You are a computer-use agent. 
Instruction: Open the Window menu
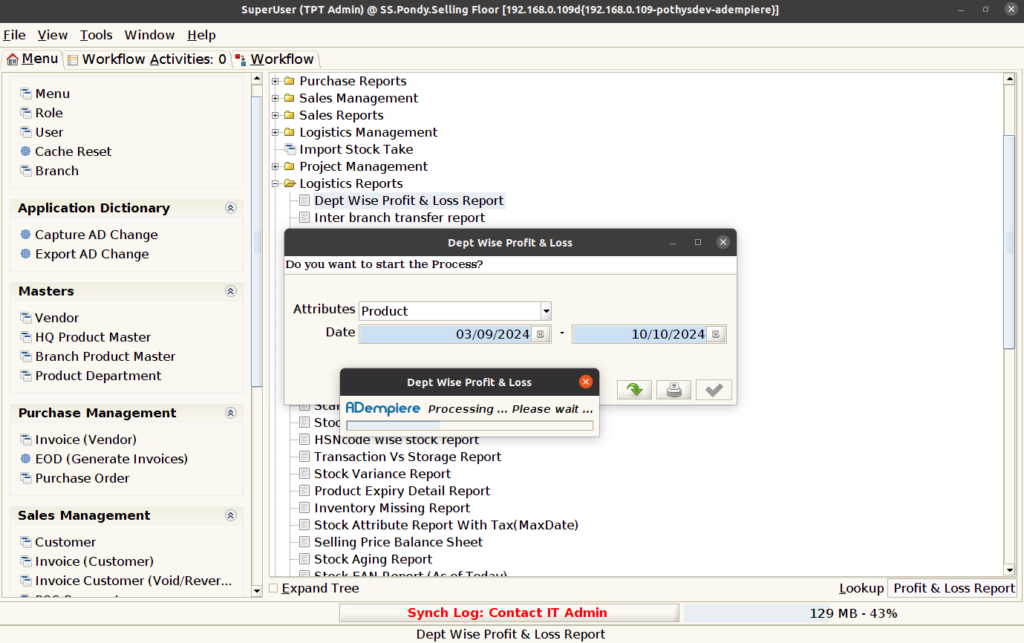(x=150, y=35)
